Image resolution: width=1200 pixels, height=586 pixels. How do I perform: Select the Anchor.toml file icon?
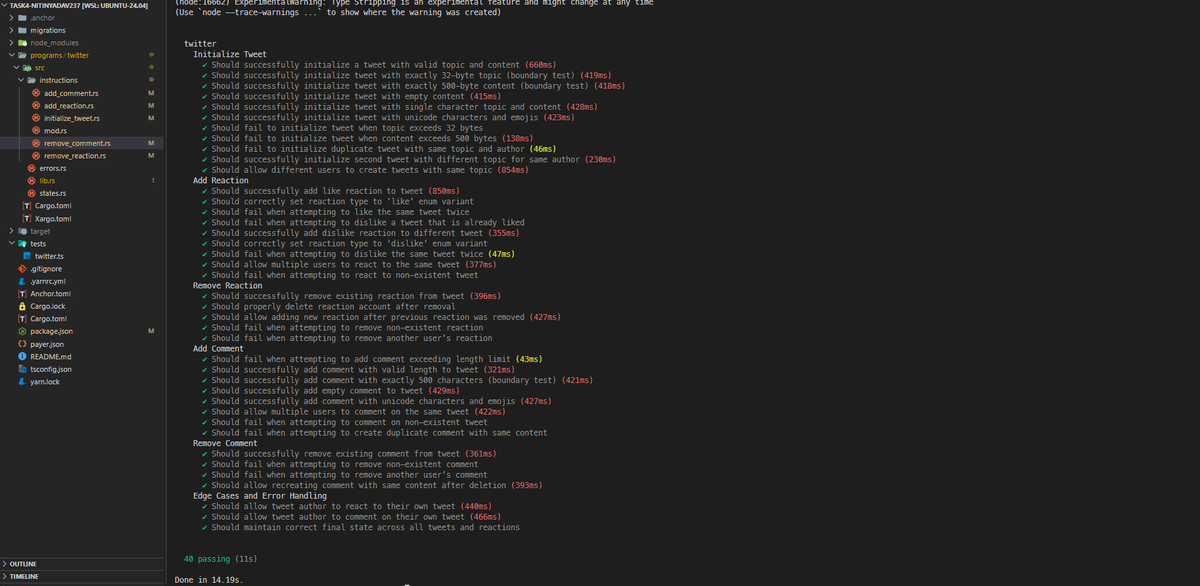point(22,294)
